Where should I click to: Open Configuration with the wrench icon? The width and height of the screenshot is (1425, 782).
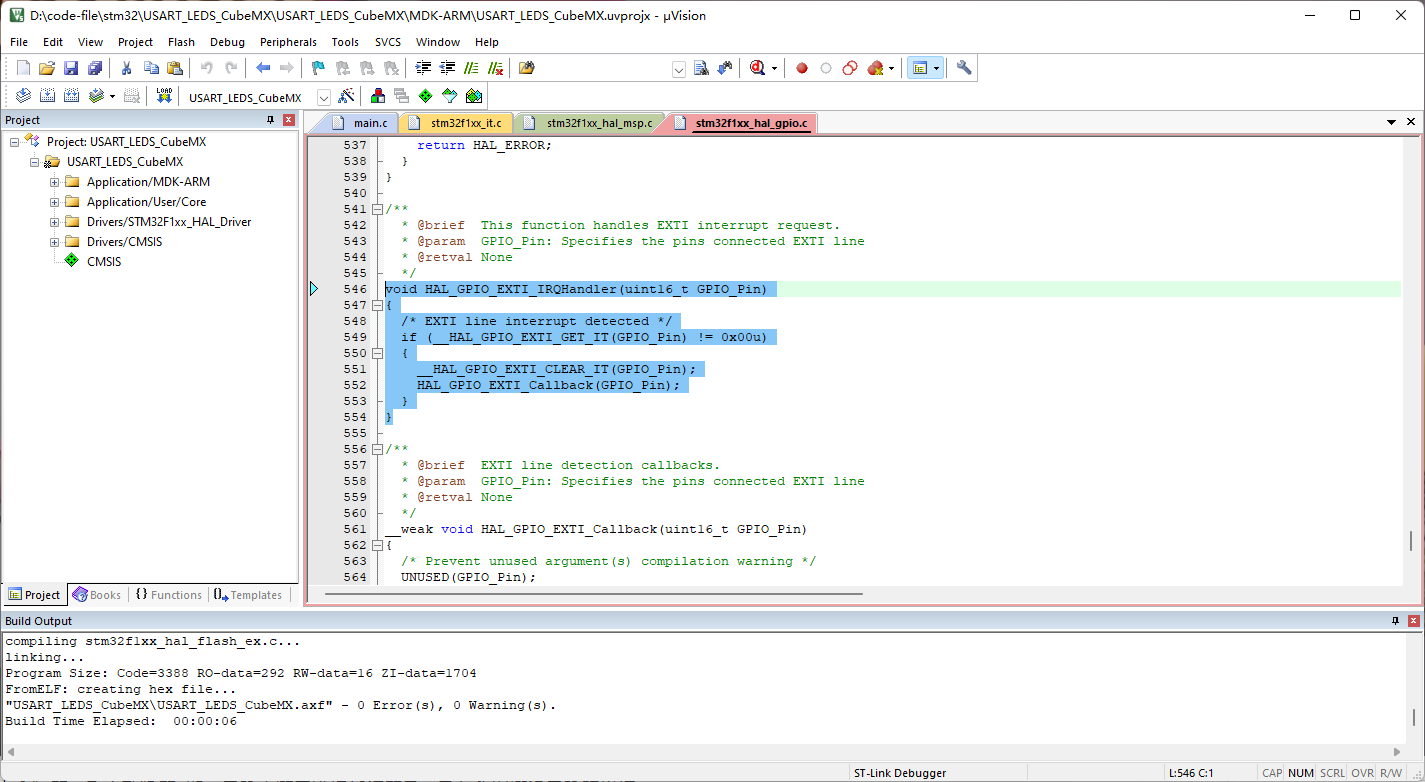click(964, 68)
